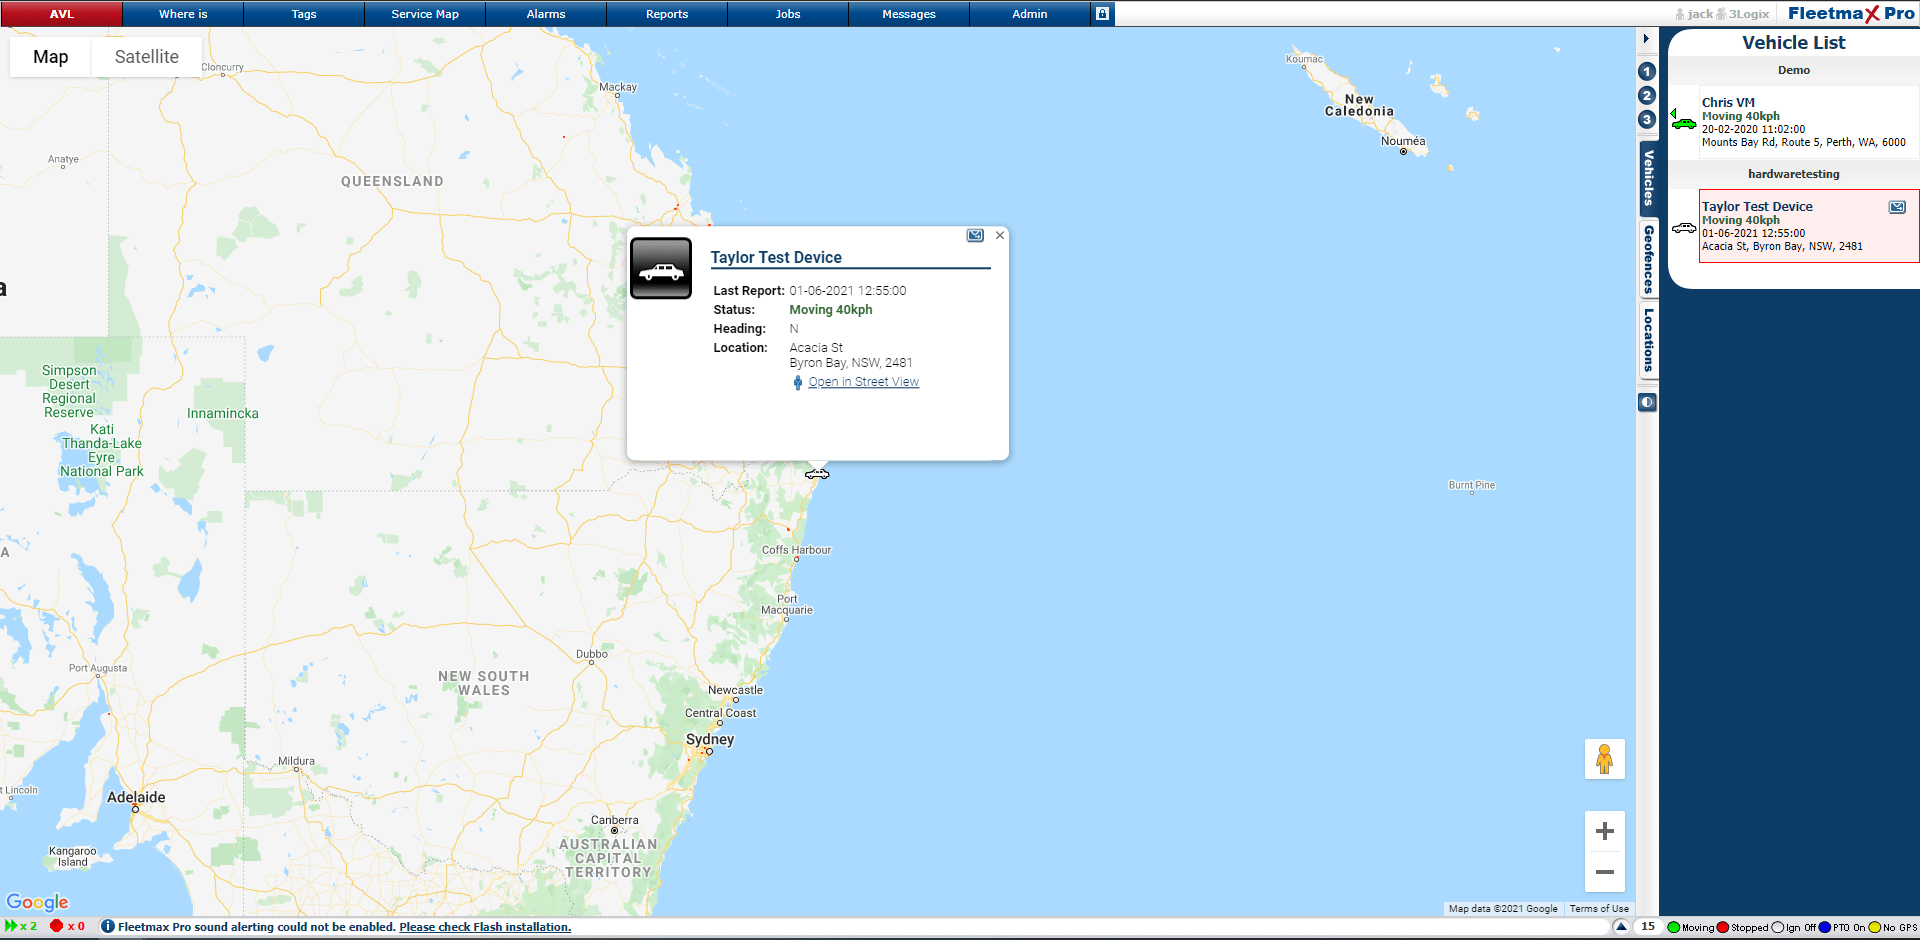Zoom out the map with minus button
This screenshot has height=940, width=1920.
[1605, 872]
